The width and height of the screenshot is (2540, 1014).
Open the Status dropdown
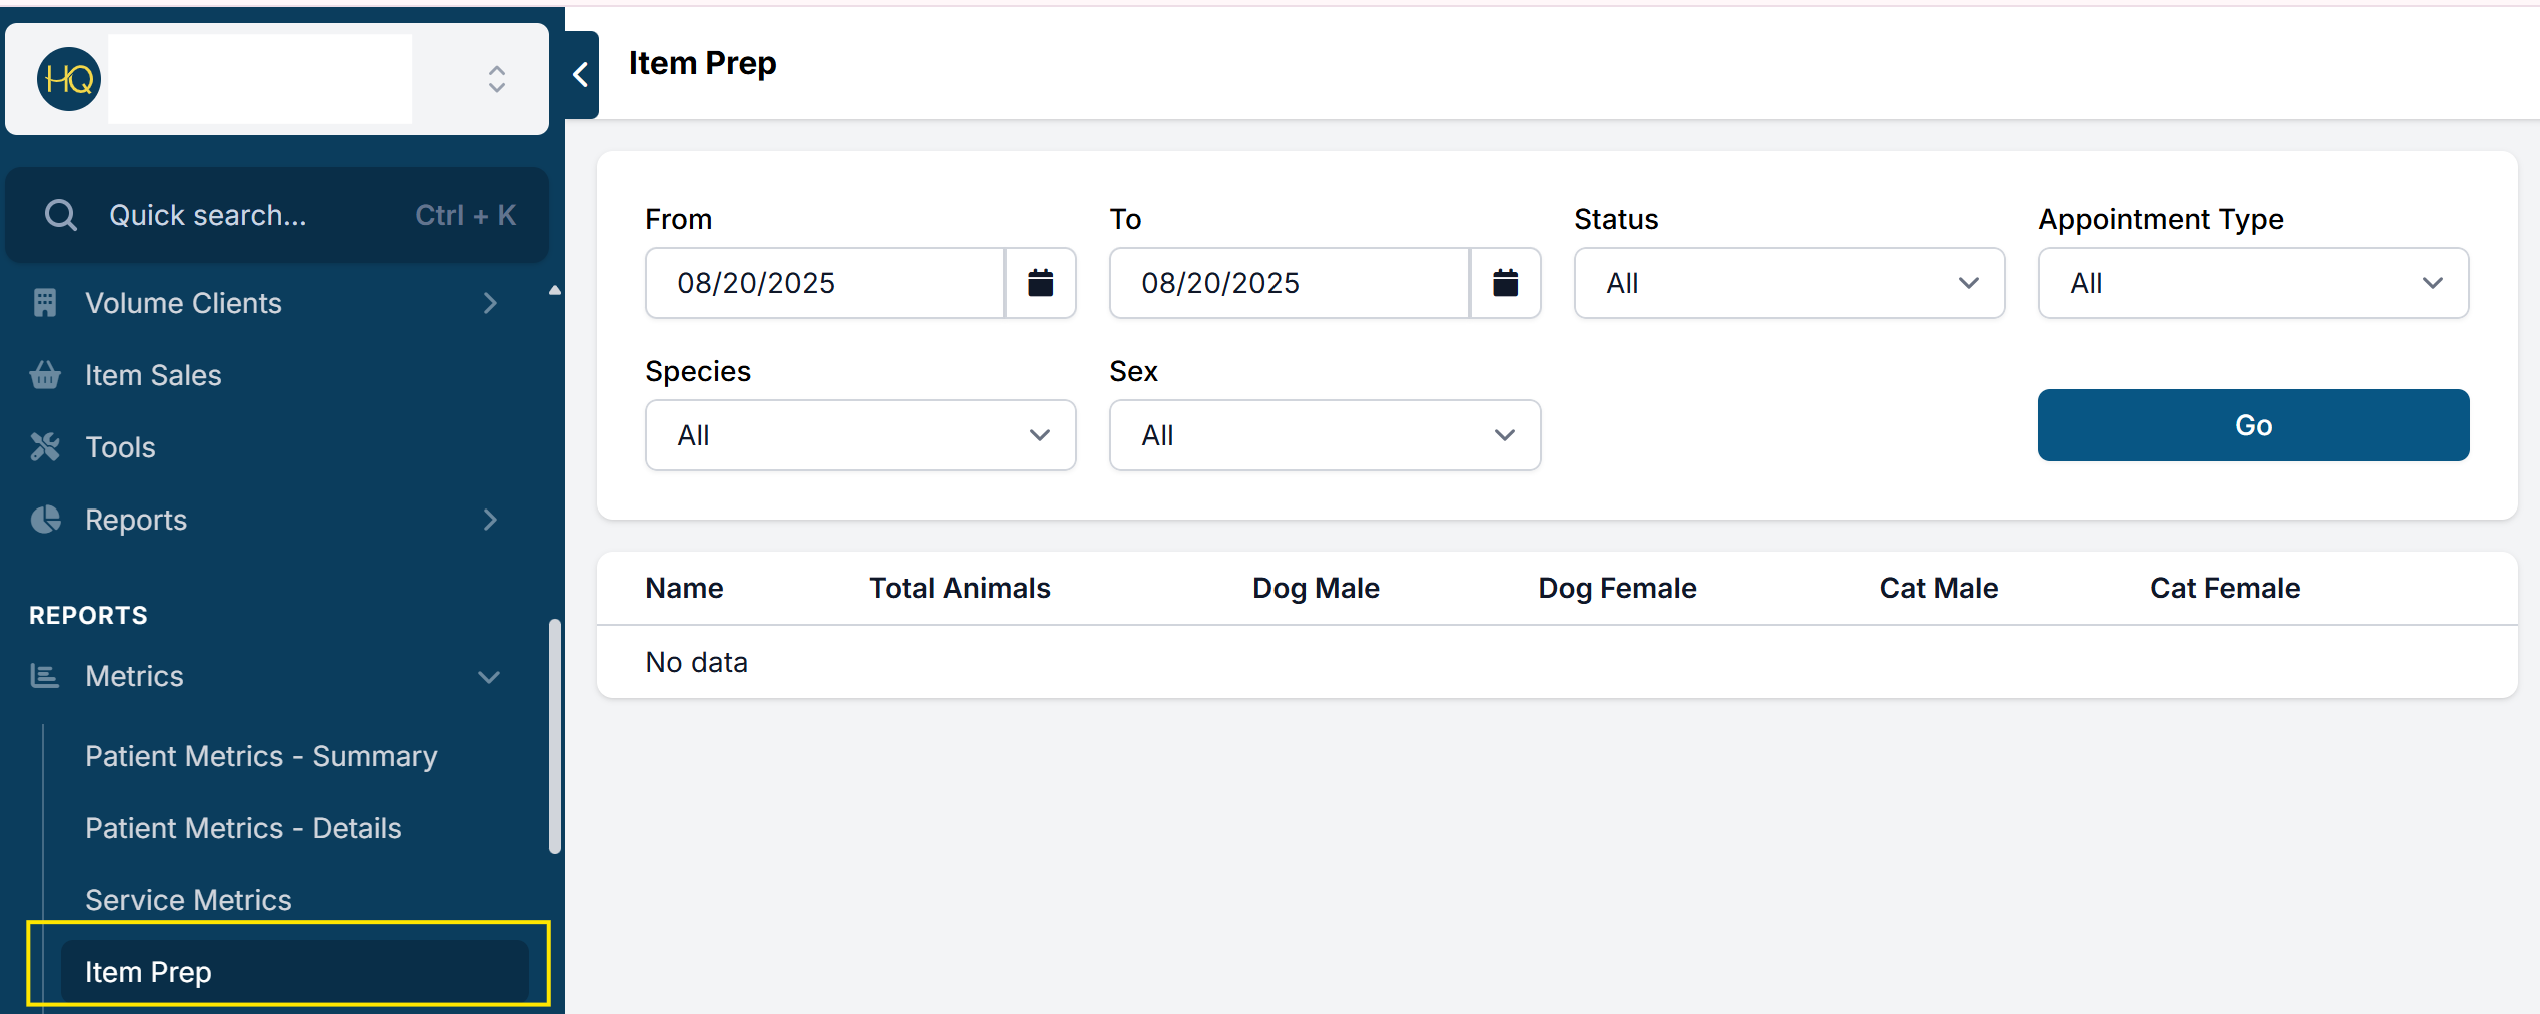1788,283
